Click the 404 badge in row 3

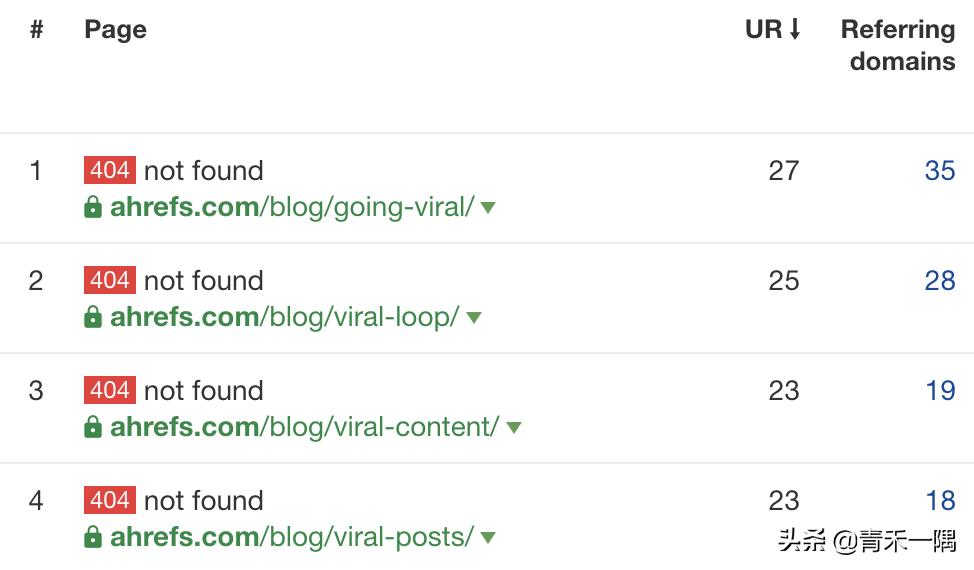[110, 390]
